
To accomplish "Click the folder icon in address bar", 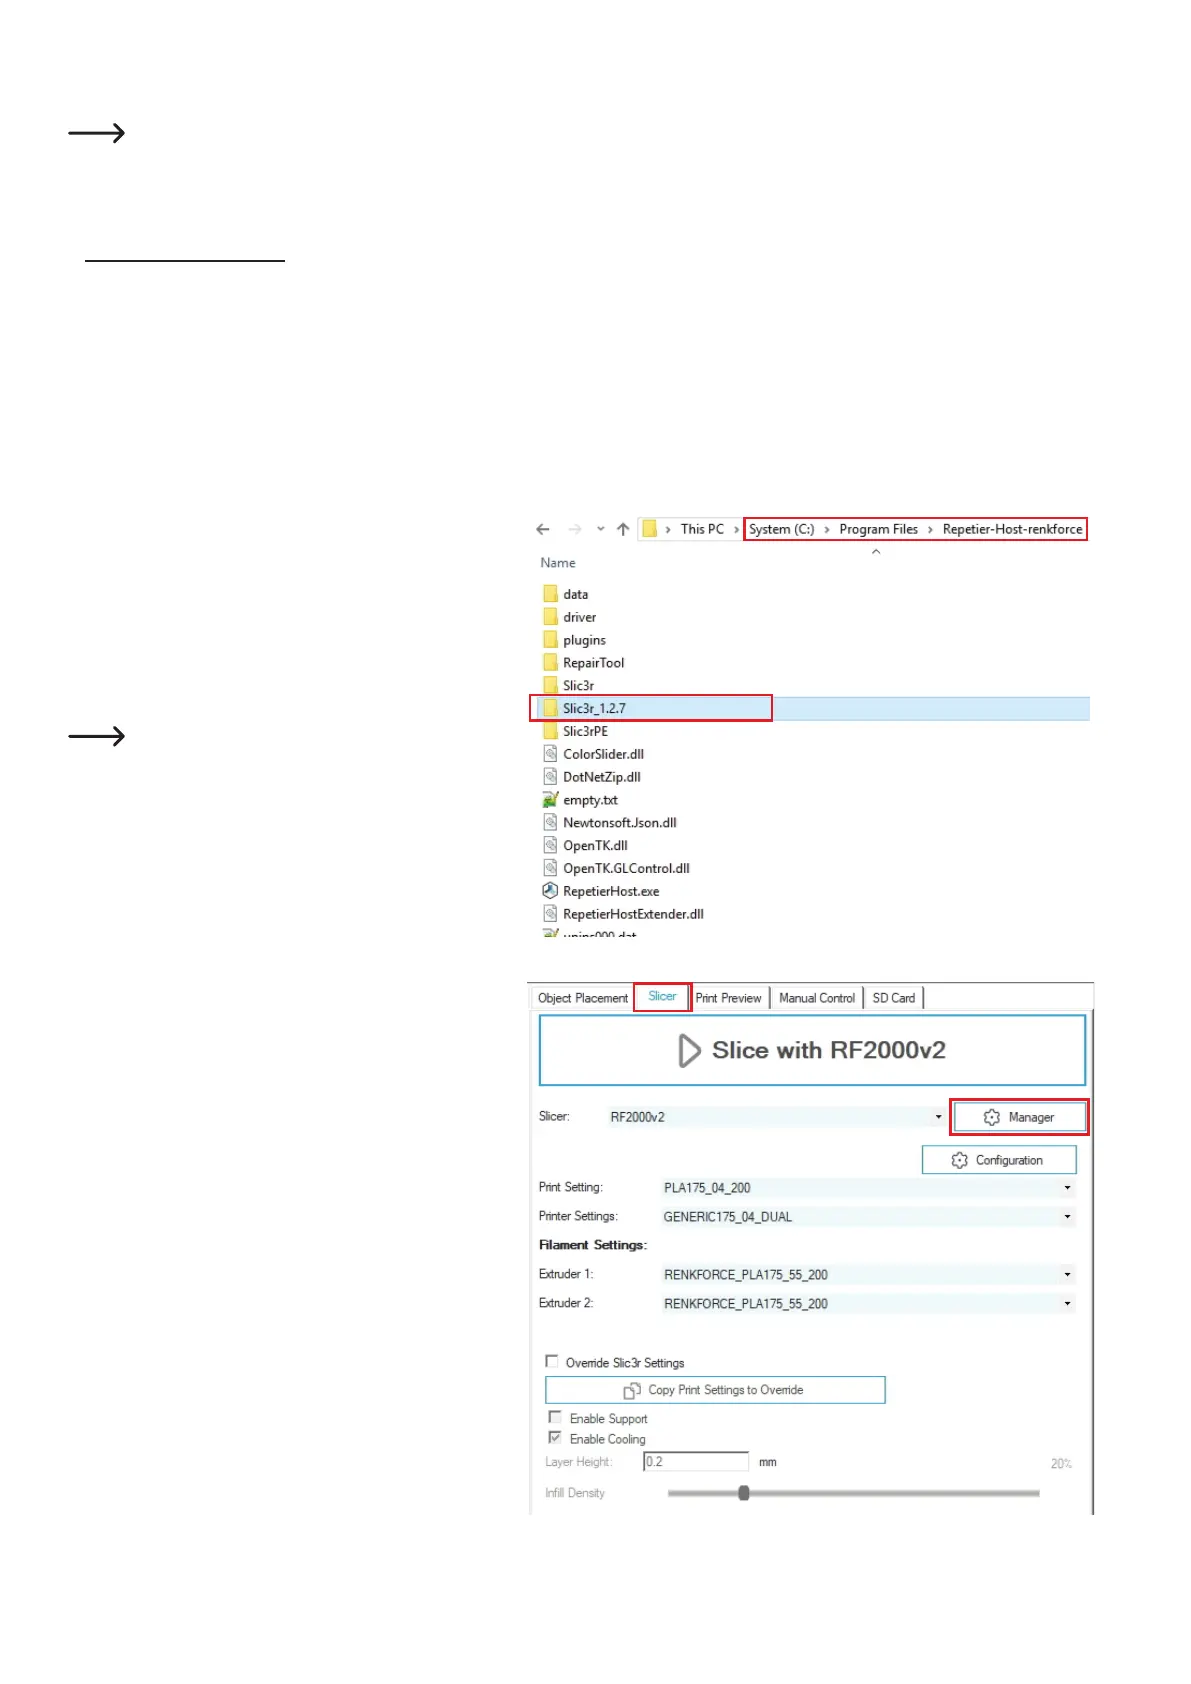I will pos(650,529).
